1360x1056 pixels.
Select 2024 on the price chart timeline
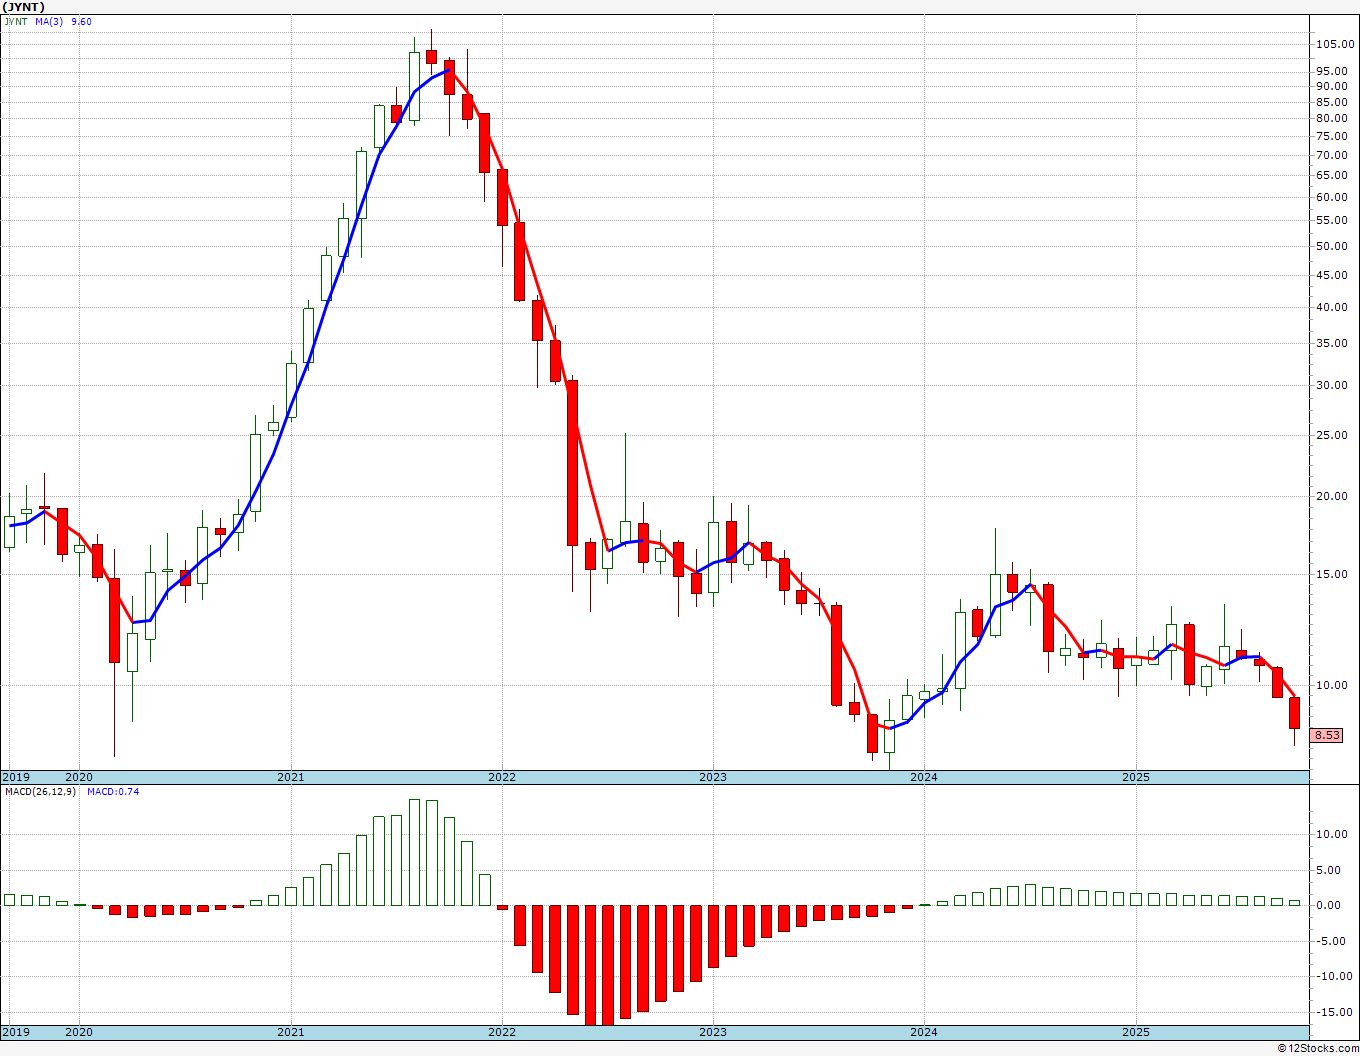[x=924, y=777]
